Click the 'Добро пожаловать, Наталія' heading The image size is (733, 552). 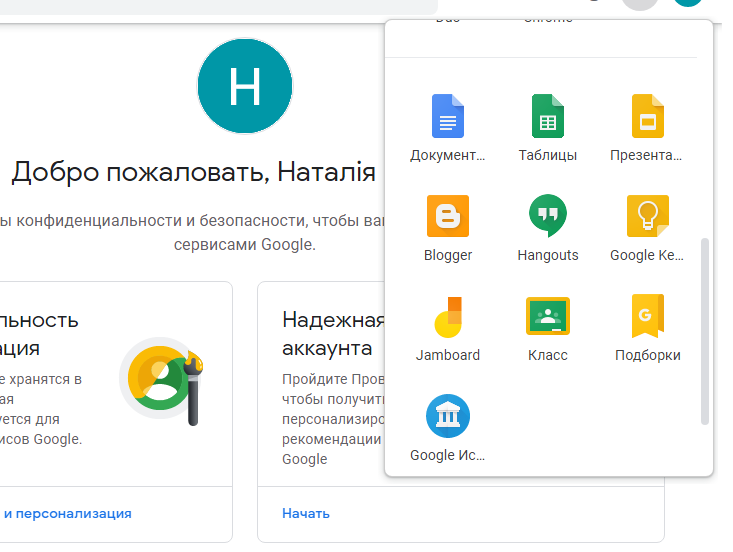pos(194,172)
